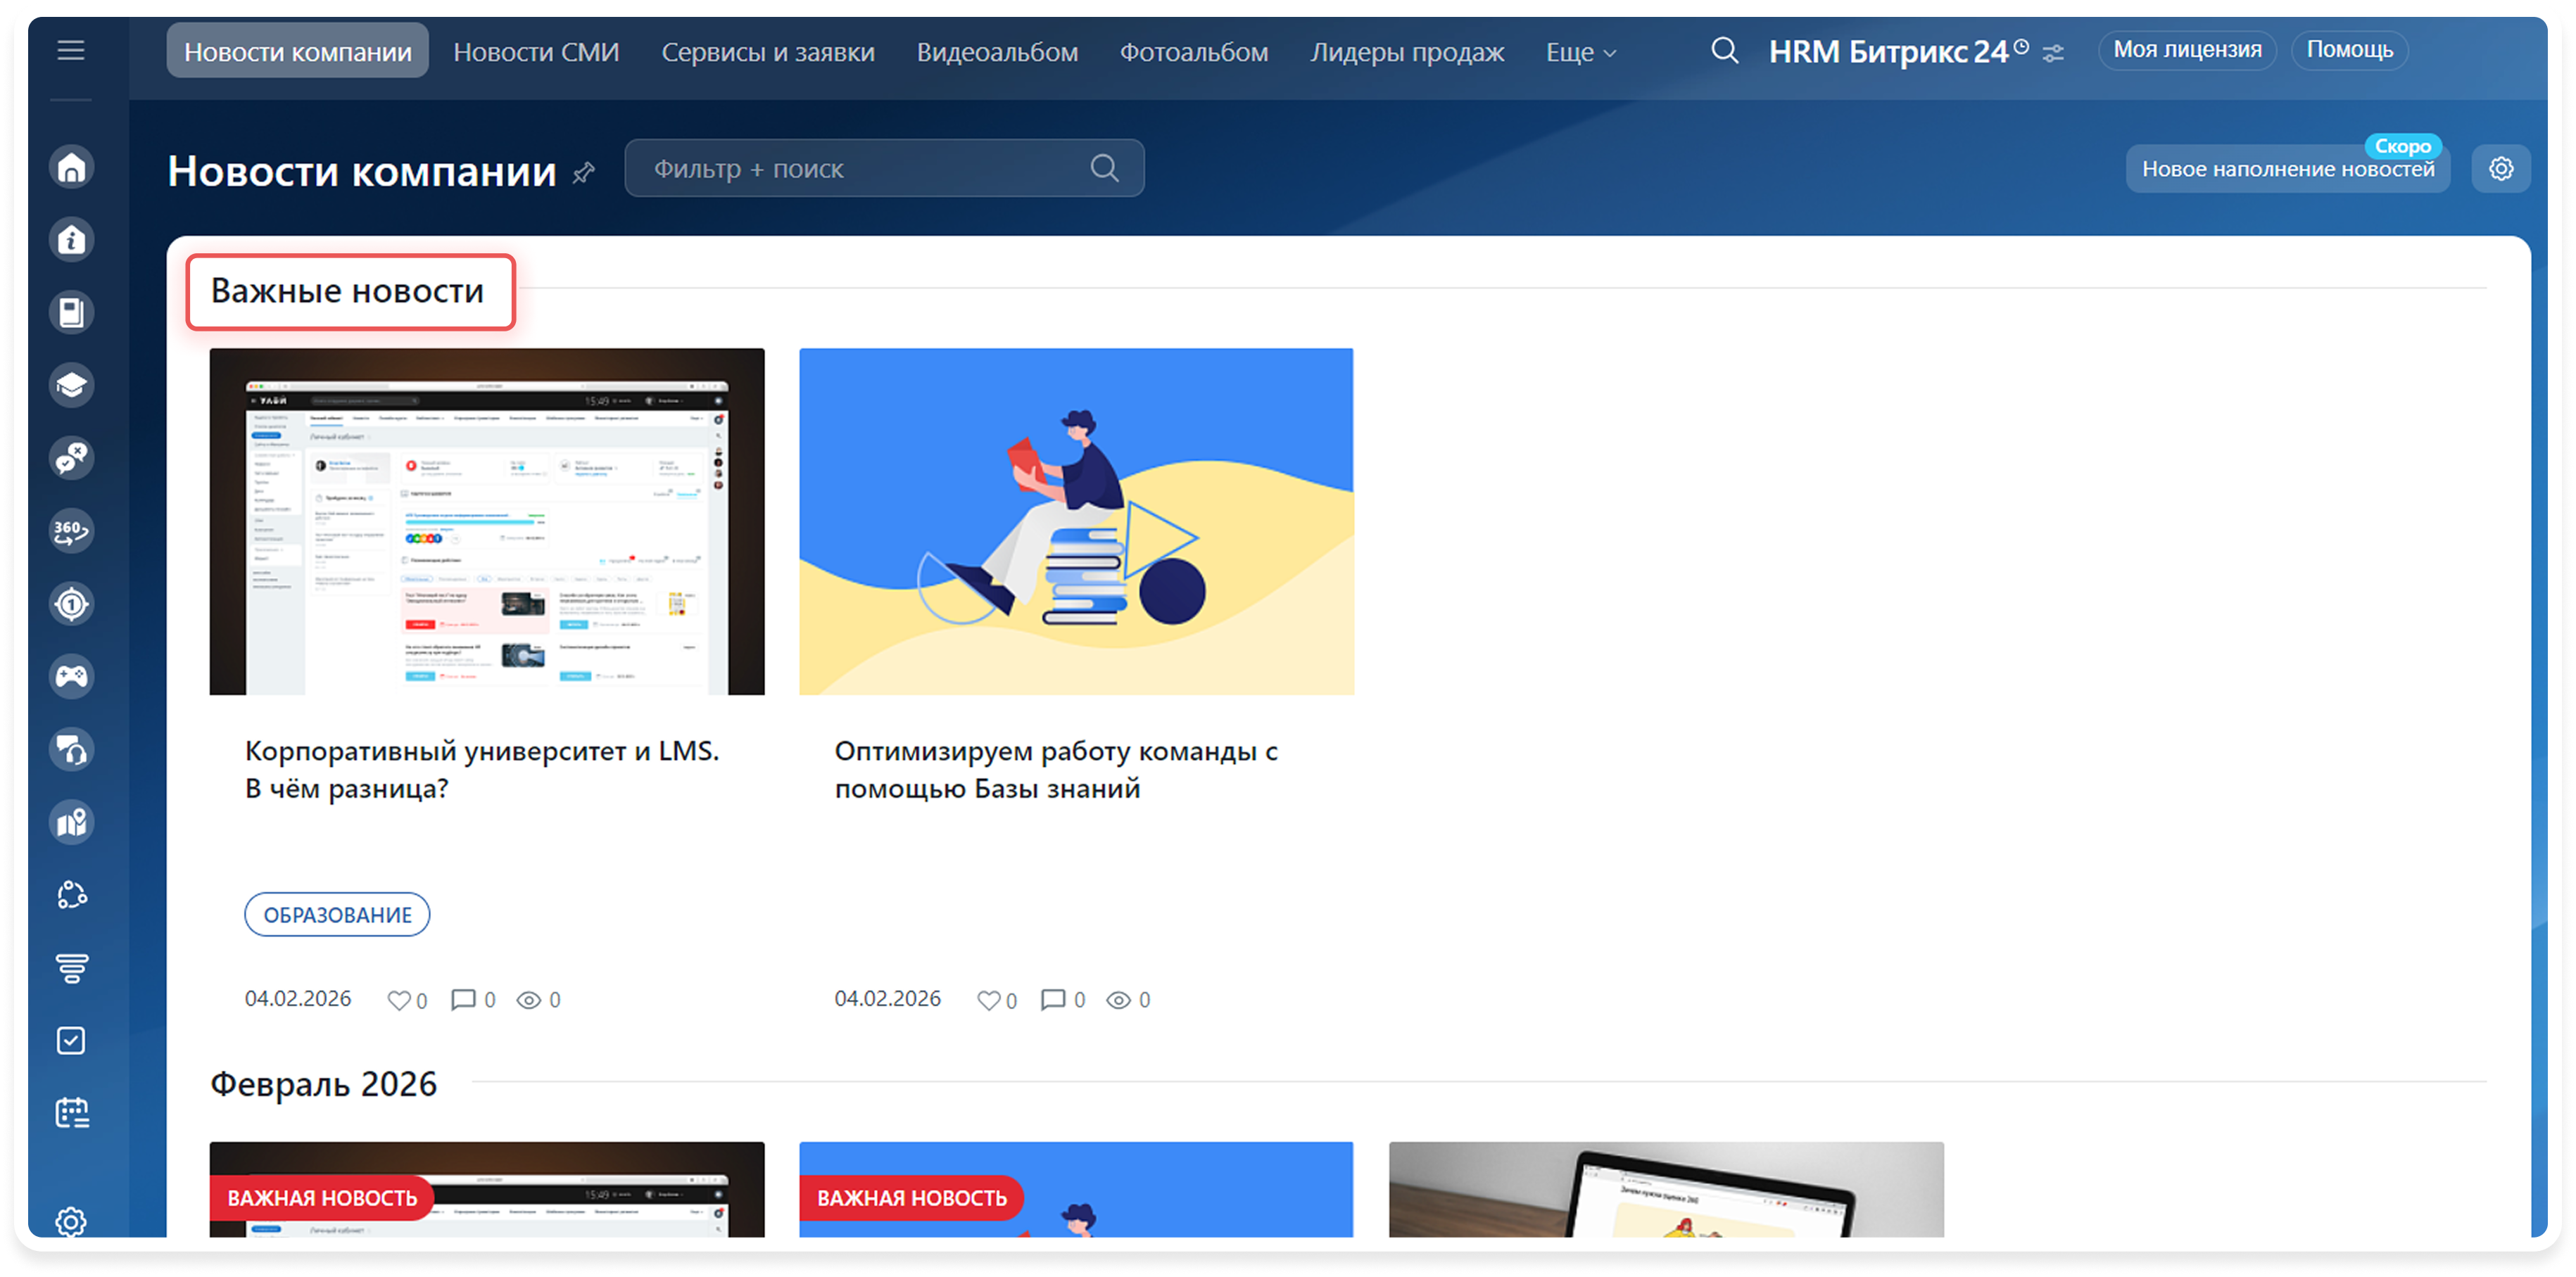Click the home icon in the sidebar
Screen dimensions: 2576x1277
click(x=71, y=167)
